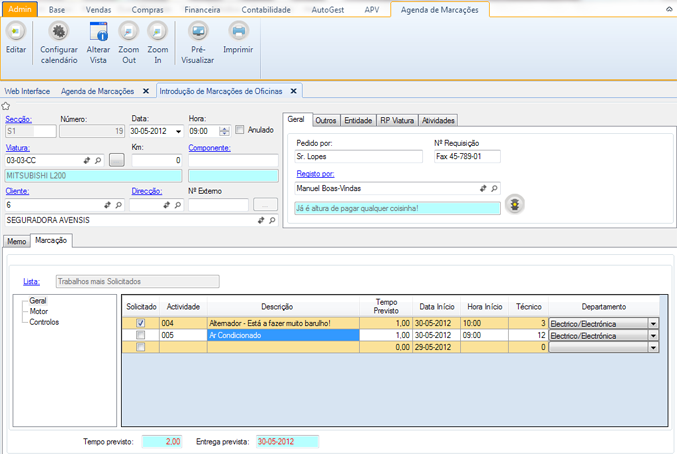Click the Zoom In magnifier icon
677x454 pixels.
tap(158, 31)
